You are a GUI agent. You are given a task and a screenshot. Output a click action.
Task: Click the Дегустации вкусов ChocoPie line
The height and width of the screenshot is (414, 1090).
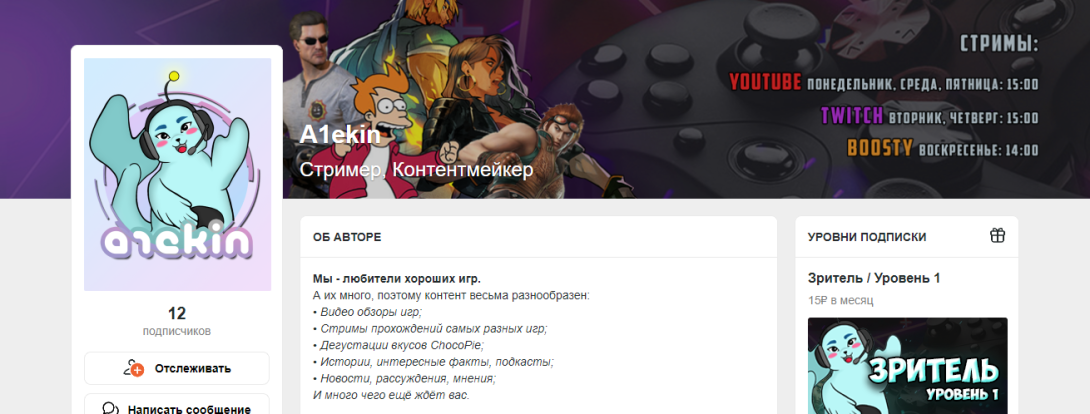click(398, 345)
